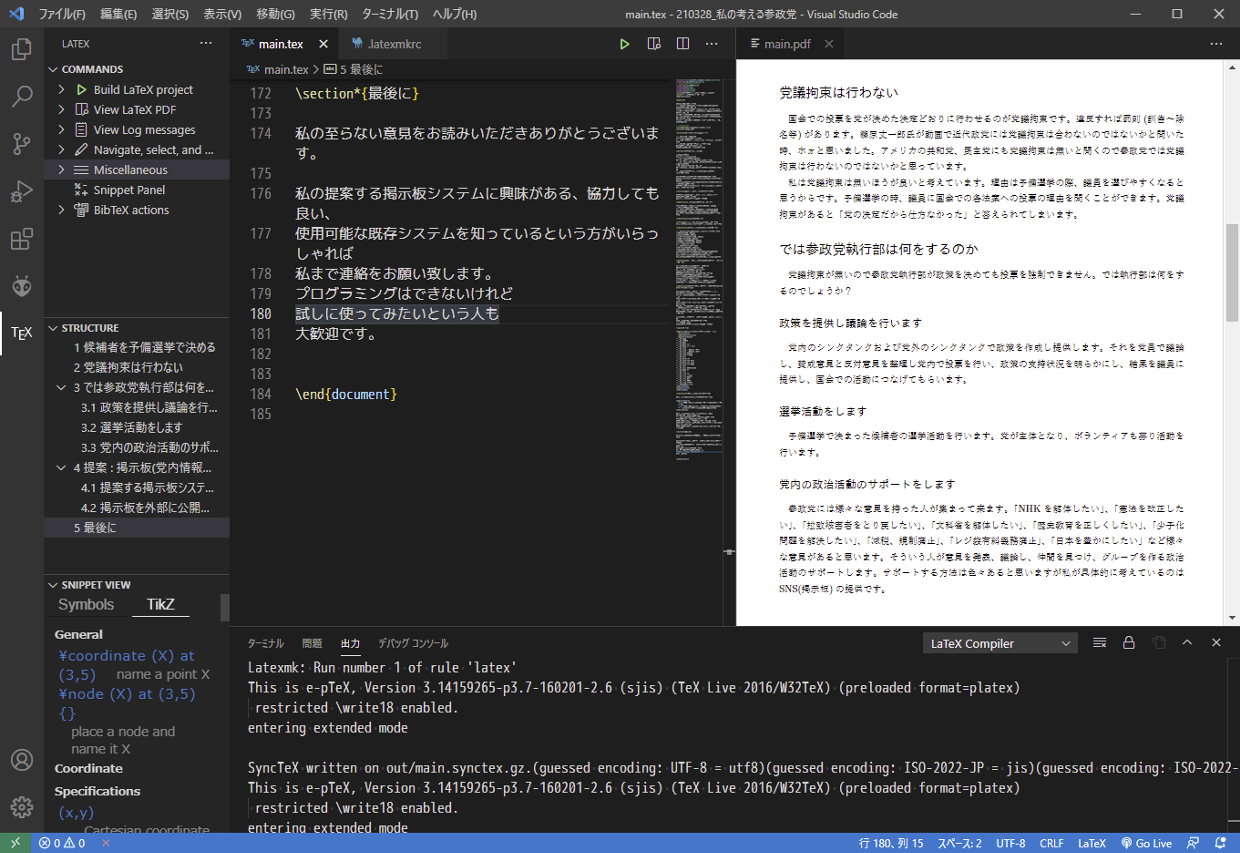Click Go Live in status bar
The image size is (1240, 853).
pos(1146,843)
